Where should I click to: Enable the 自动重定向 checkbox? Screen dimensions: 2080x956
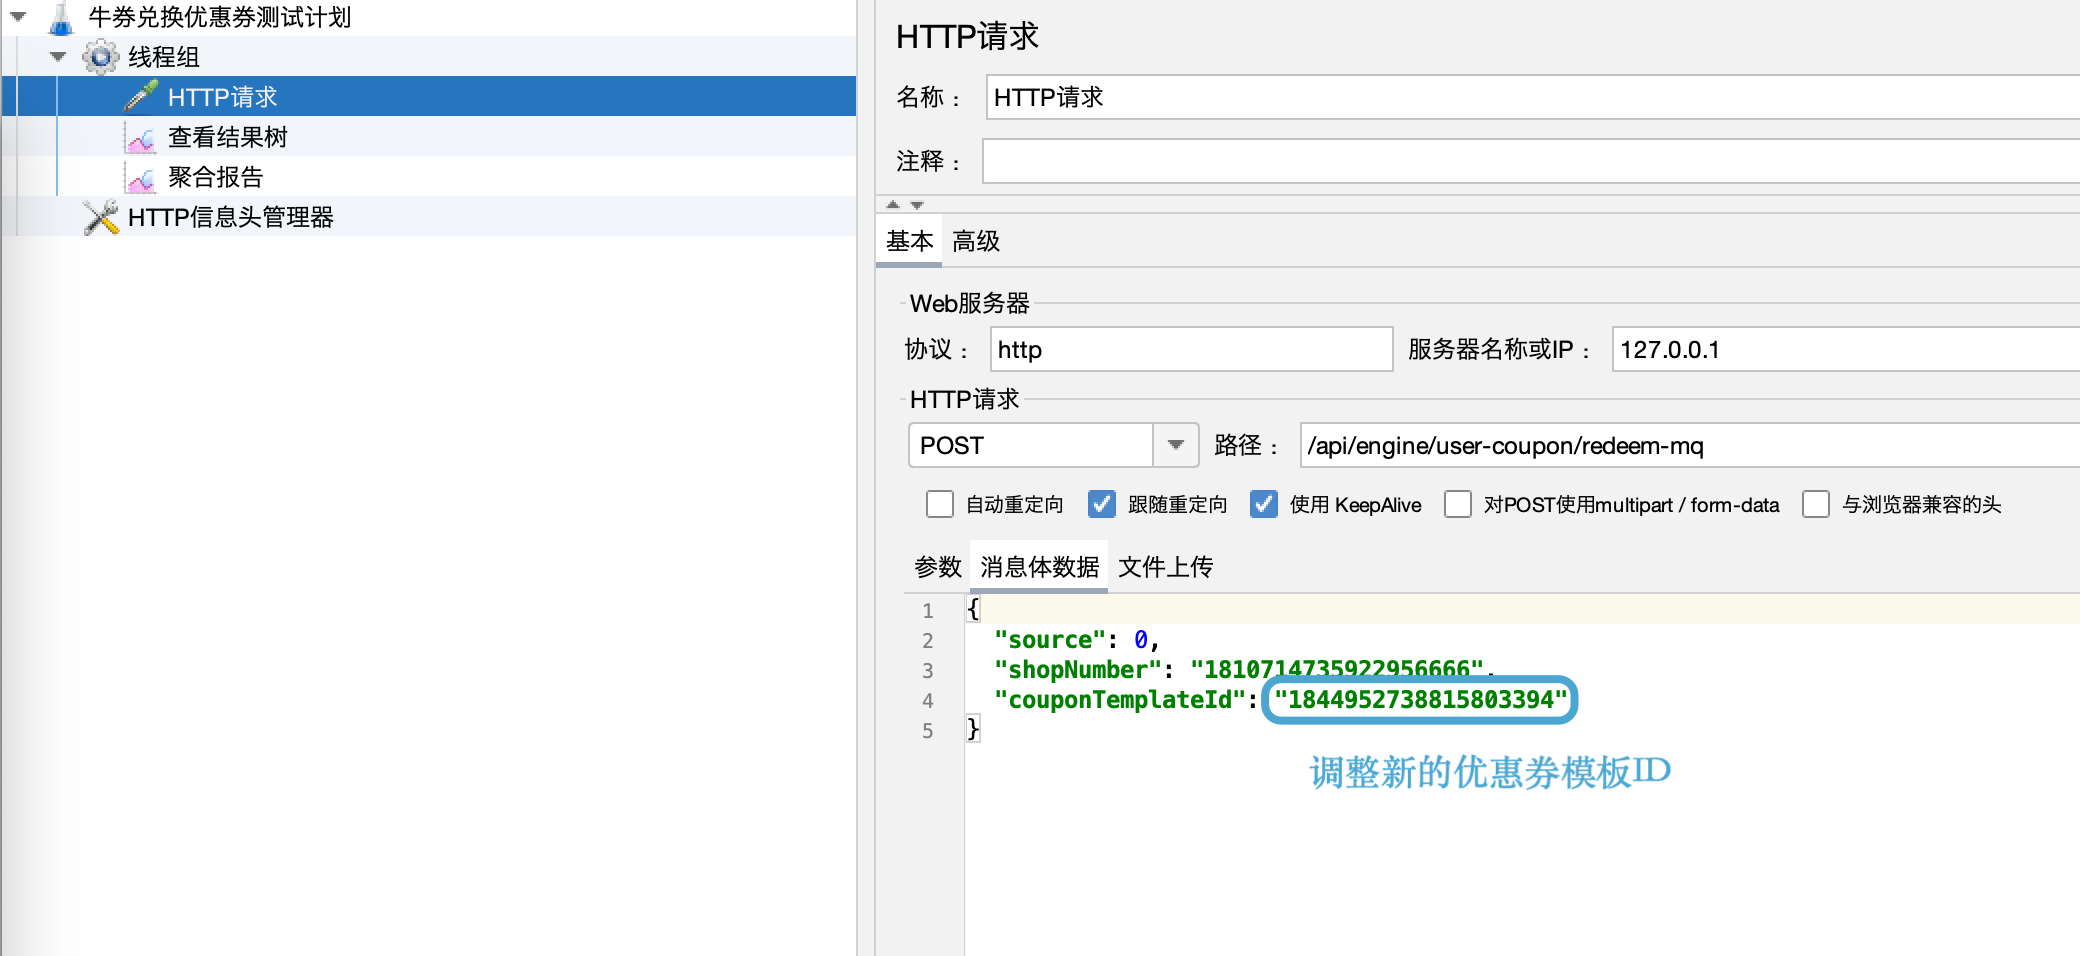(x=939, y=504)
